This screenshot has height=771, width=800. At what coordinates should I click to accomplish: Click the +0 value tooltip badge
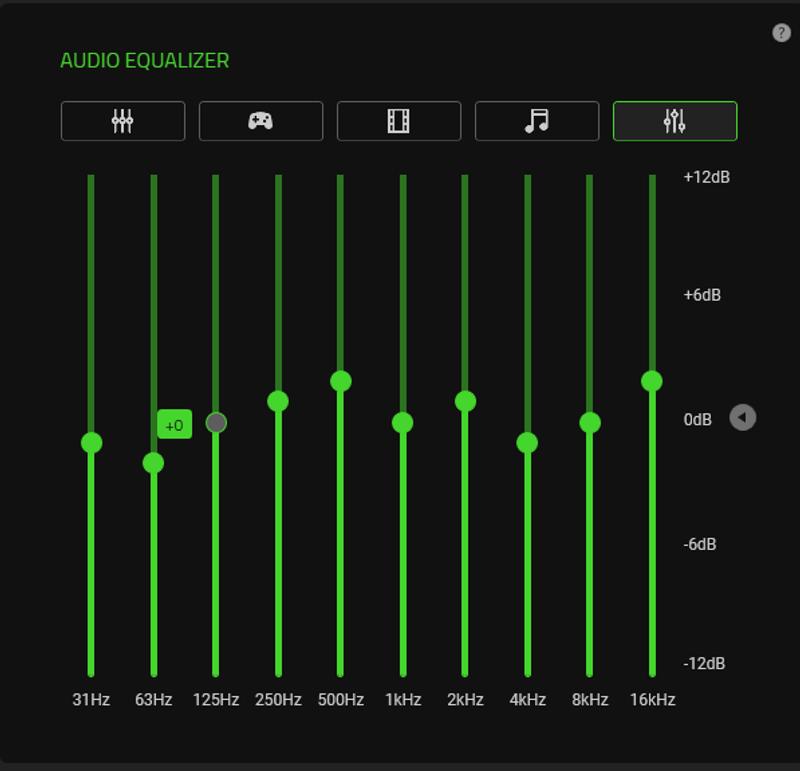(174, 425)
